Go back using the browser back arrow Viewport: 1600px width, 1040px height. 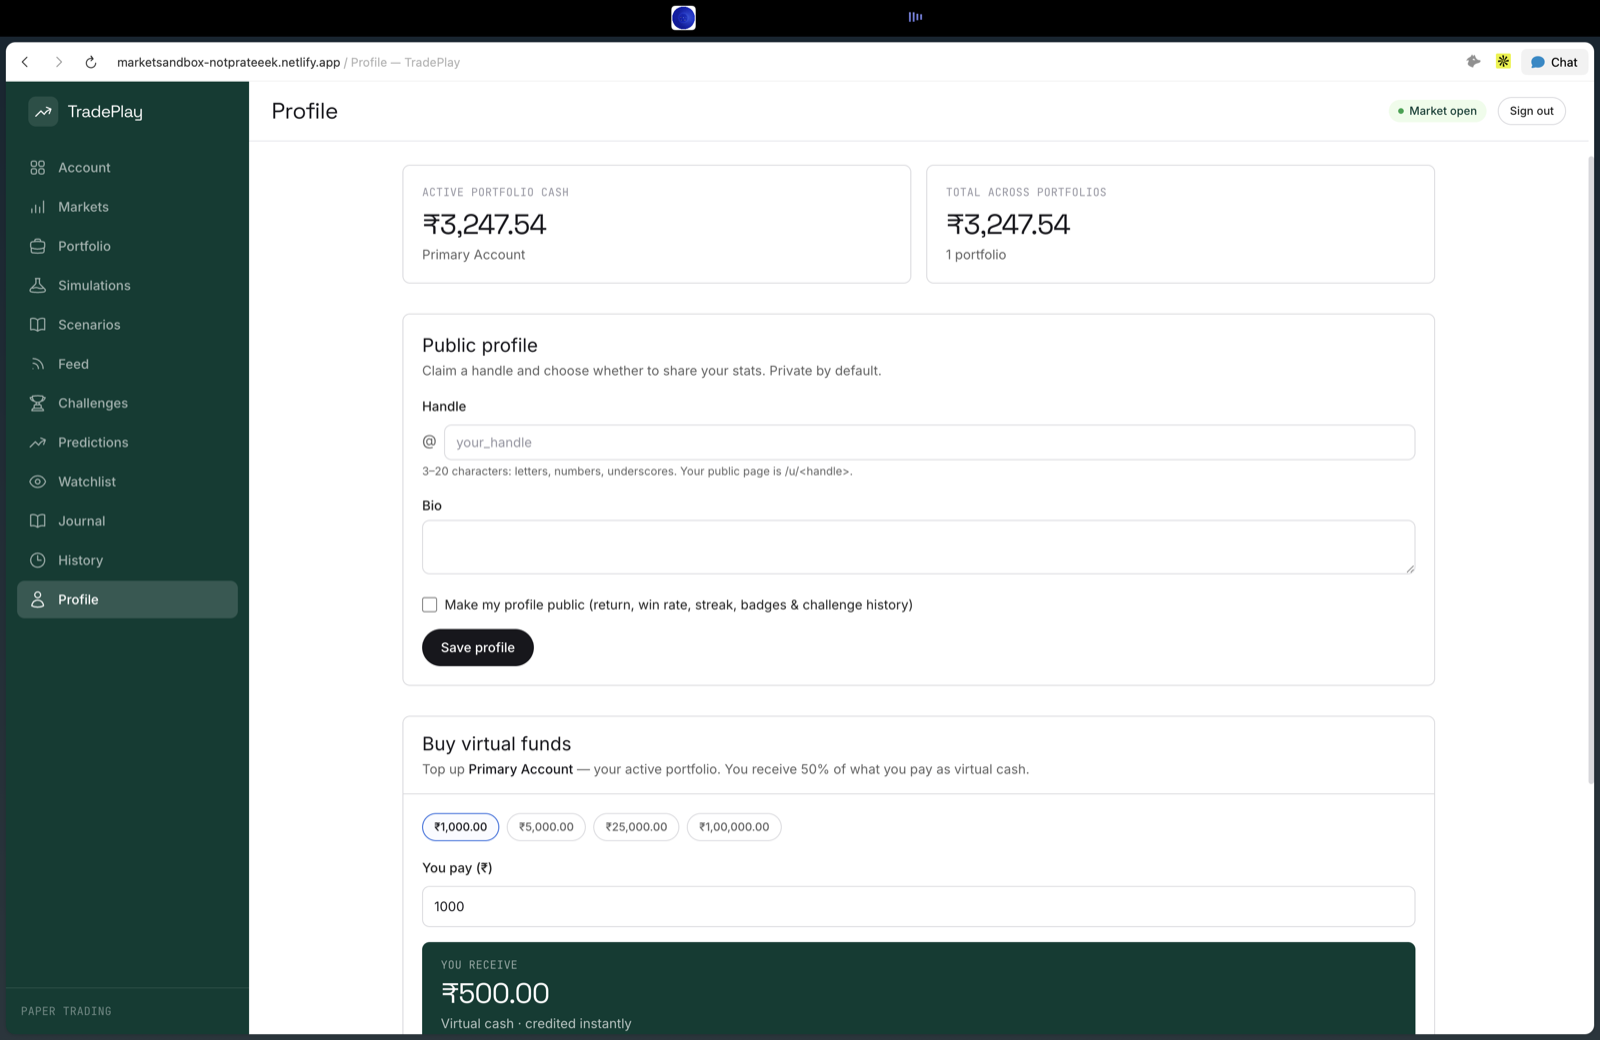coord(26,62)
